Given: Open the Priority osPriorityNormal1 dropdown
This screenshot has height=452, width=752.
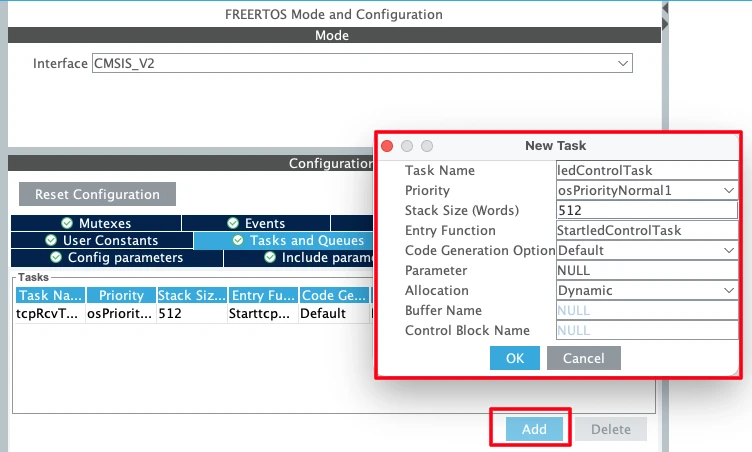Looking at the screenshot, I should tap(647, 190).
